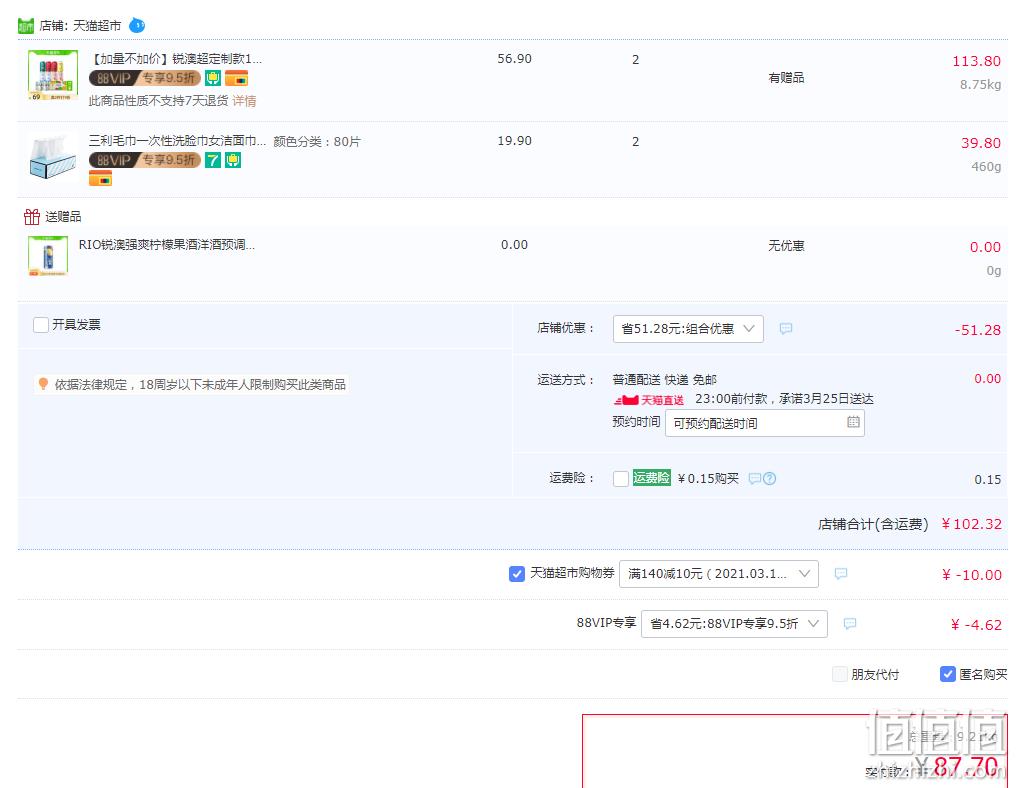Screen dimensions: 1016x788
Task: Click the 39.80 subtotal amount
Action: (x=981, y=143)
